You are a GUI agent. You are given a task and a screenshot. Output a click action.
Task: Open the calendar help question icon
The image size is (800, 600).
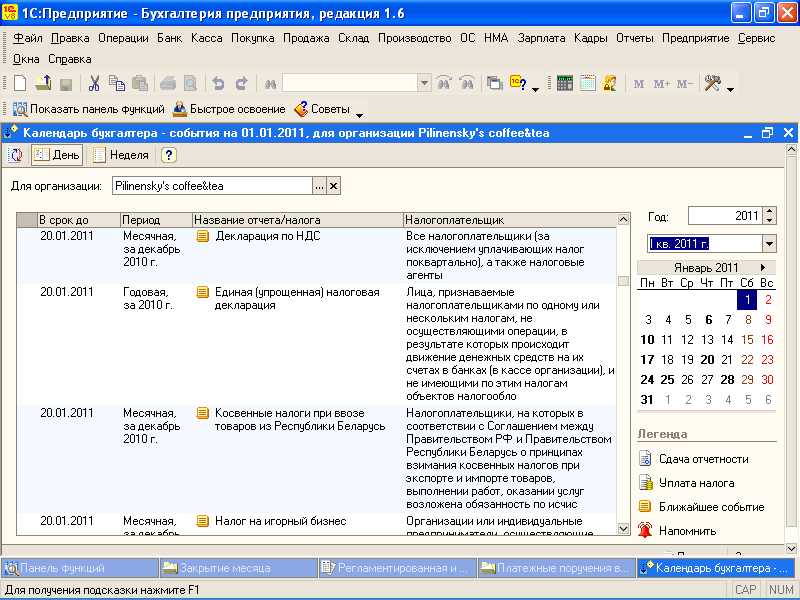click(169, 155)
